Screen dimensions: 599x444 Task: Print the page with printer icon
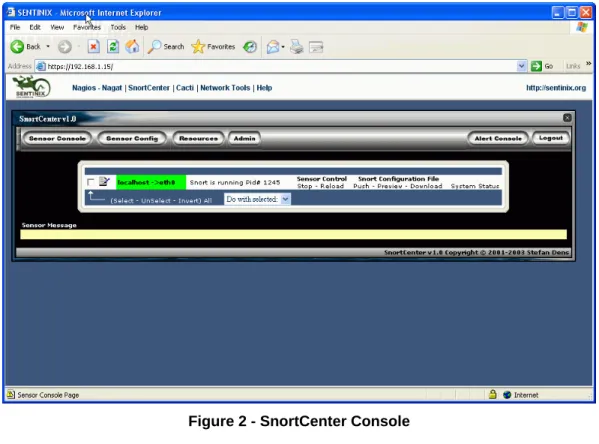[296, 47]
